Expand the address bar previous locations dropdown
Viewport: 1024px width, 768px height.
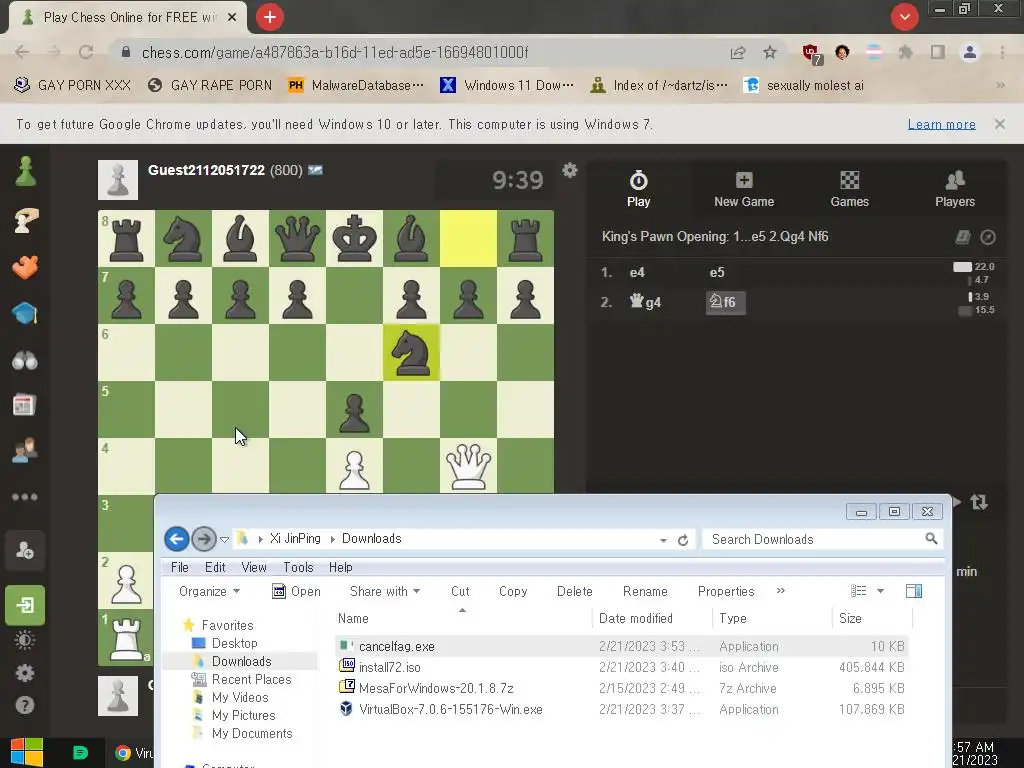pyautogui.click(x=664, y=540)
